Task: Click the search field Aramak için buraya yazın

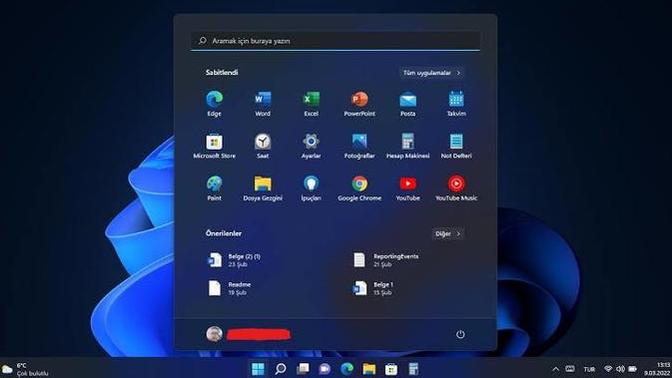Action: click(335, 41)
